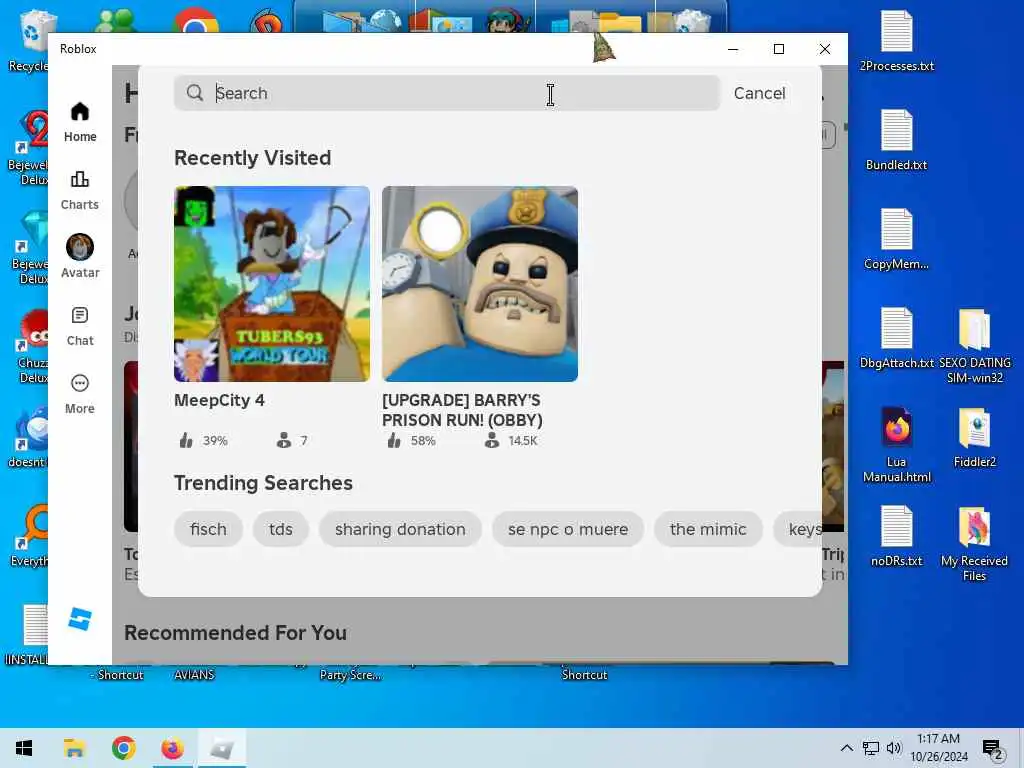
Task: Click the MeepCity 4 title
Action: (x=219, y=400)
